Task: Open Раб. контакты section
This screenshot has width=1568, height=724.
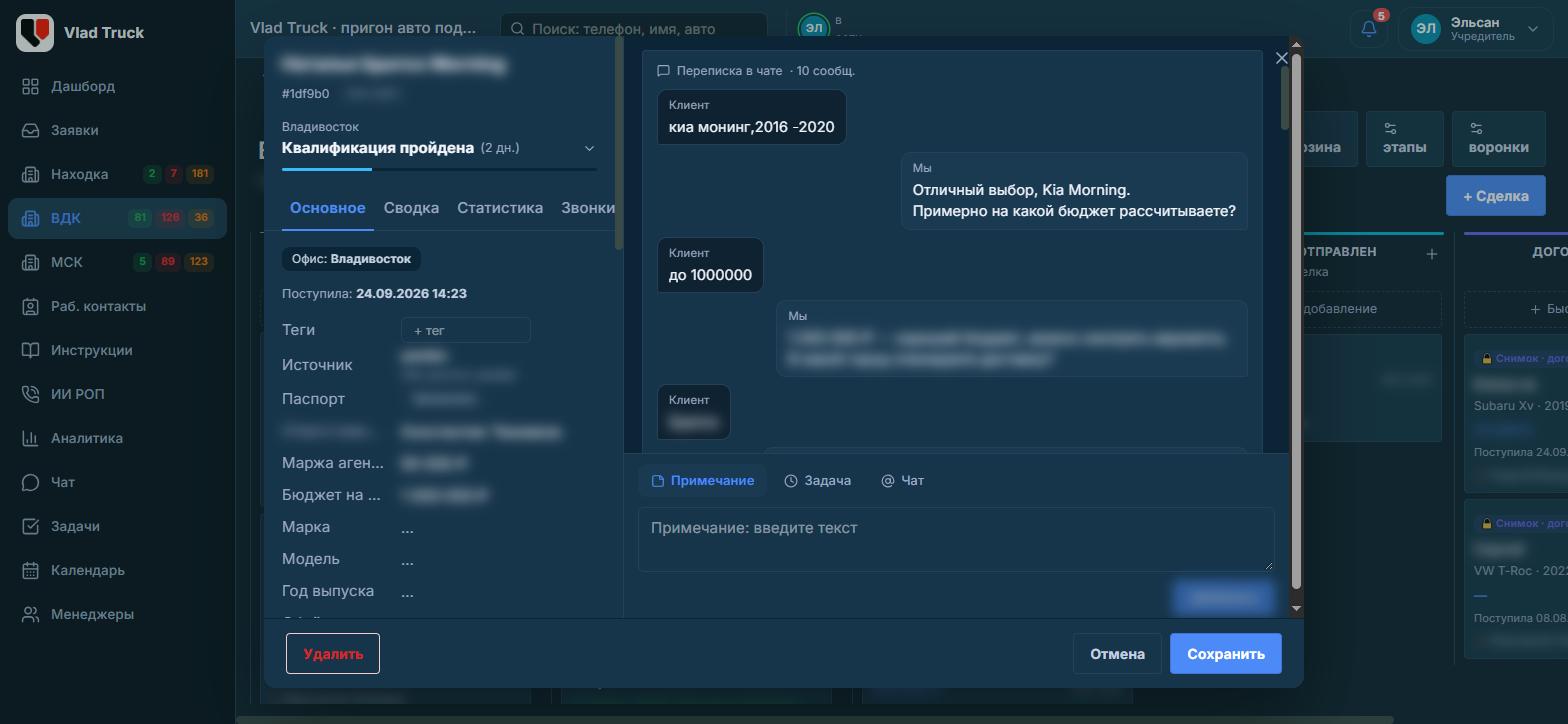Action: point(117,306)
